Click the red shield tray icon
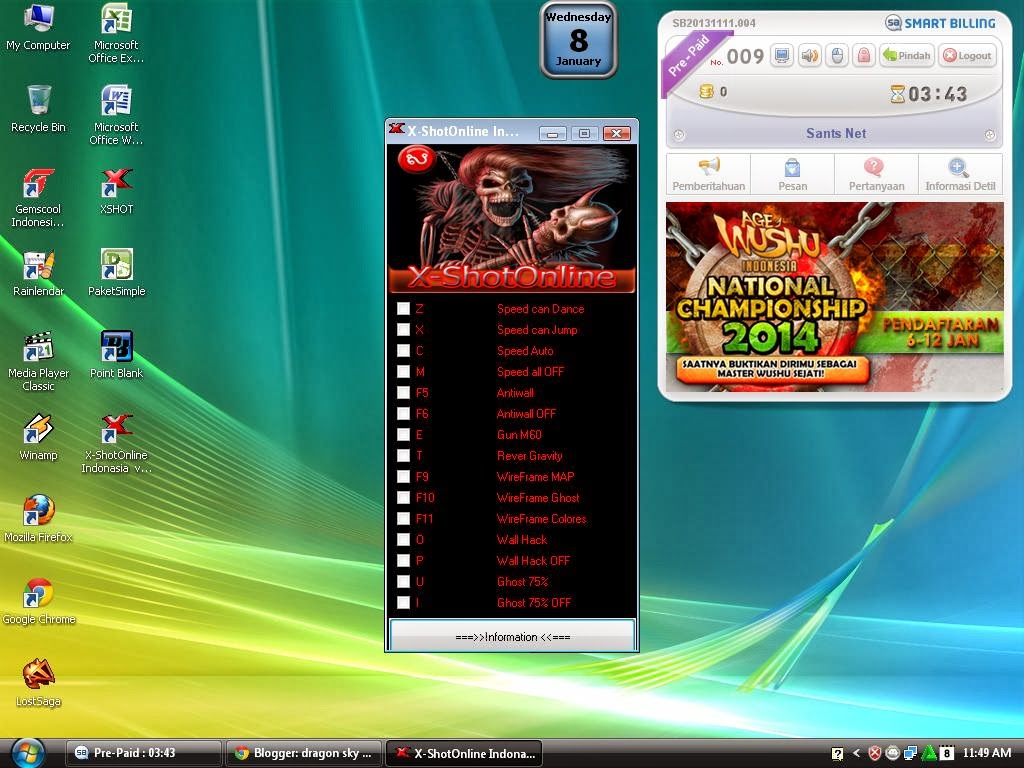 tap(875, 754)
